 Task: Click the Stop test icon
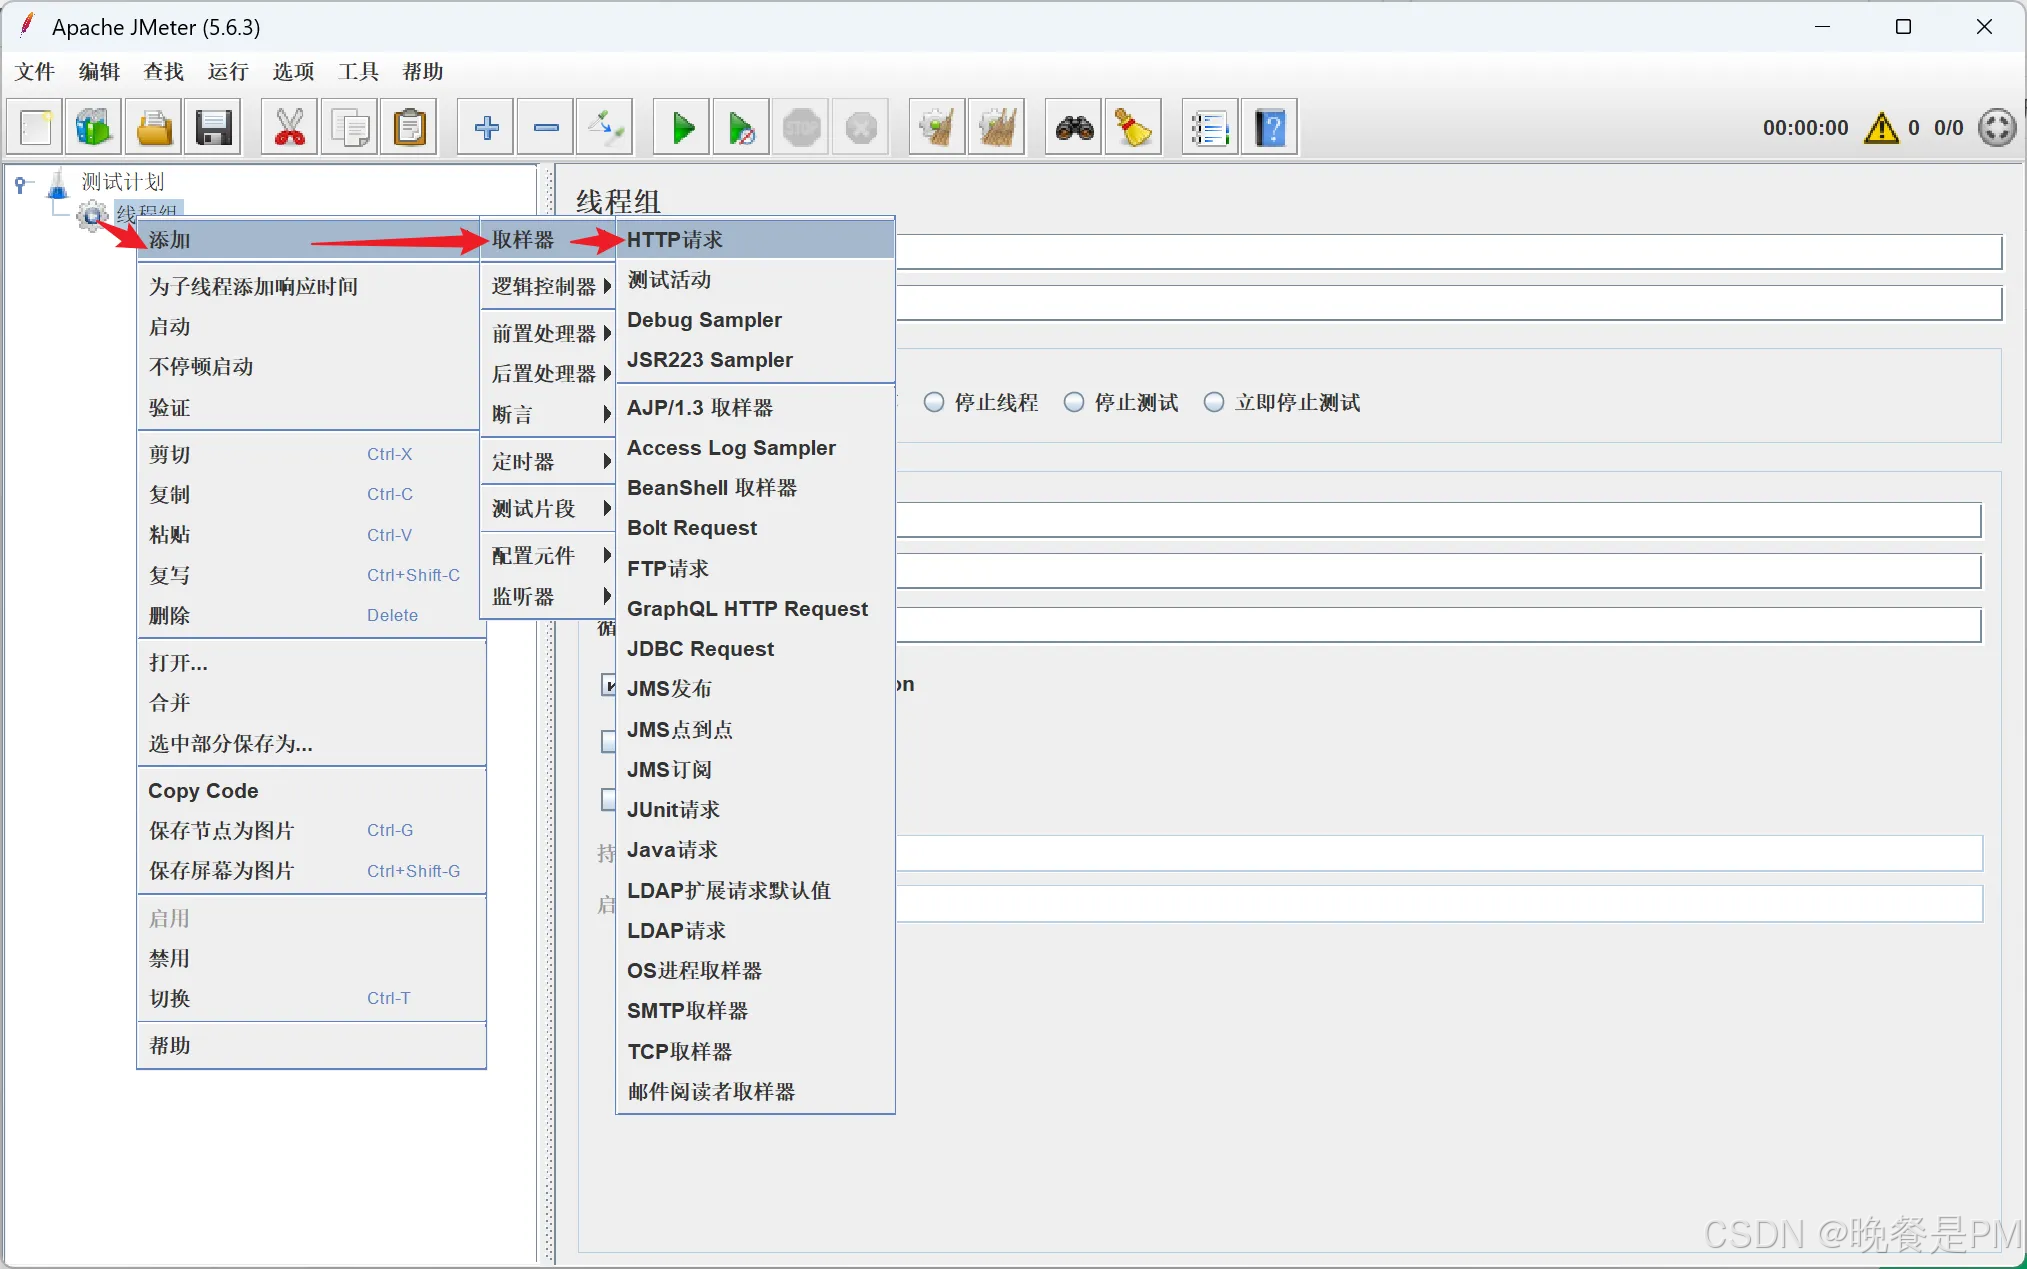(x=802, y=127)
